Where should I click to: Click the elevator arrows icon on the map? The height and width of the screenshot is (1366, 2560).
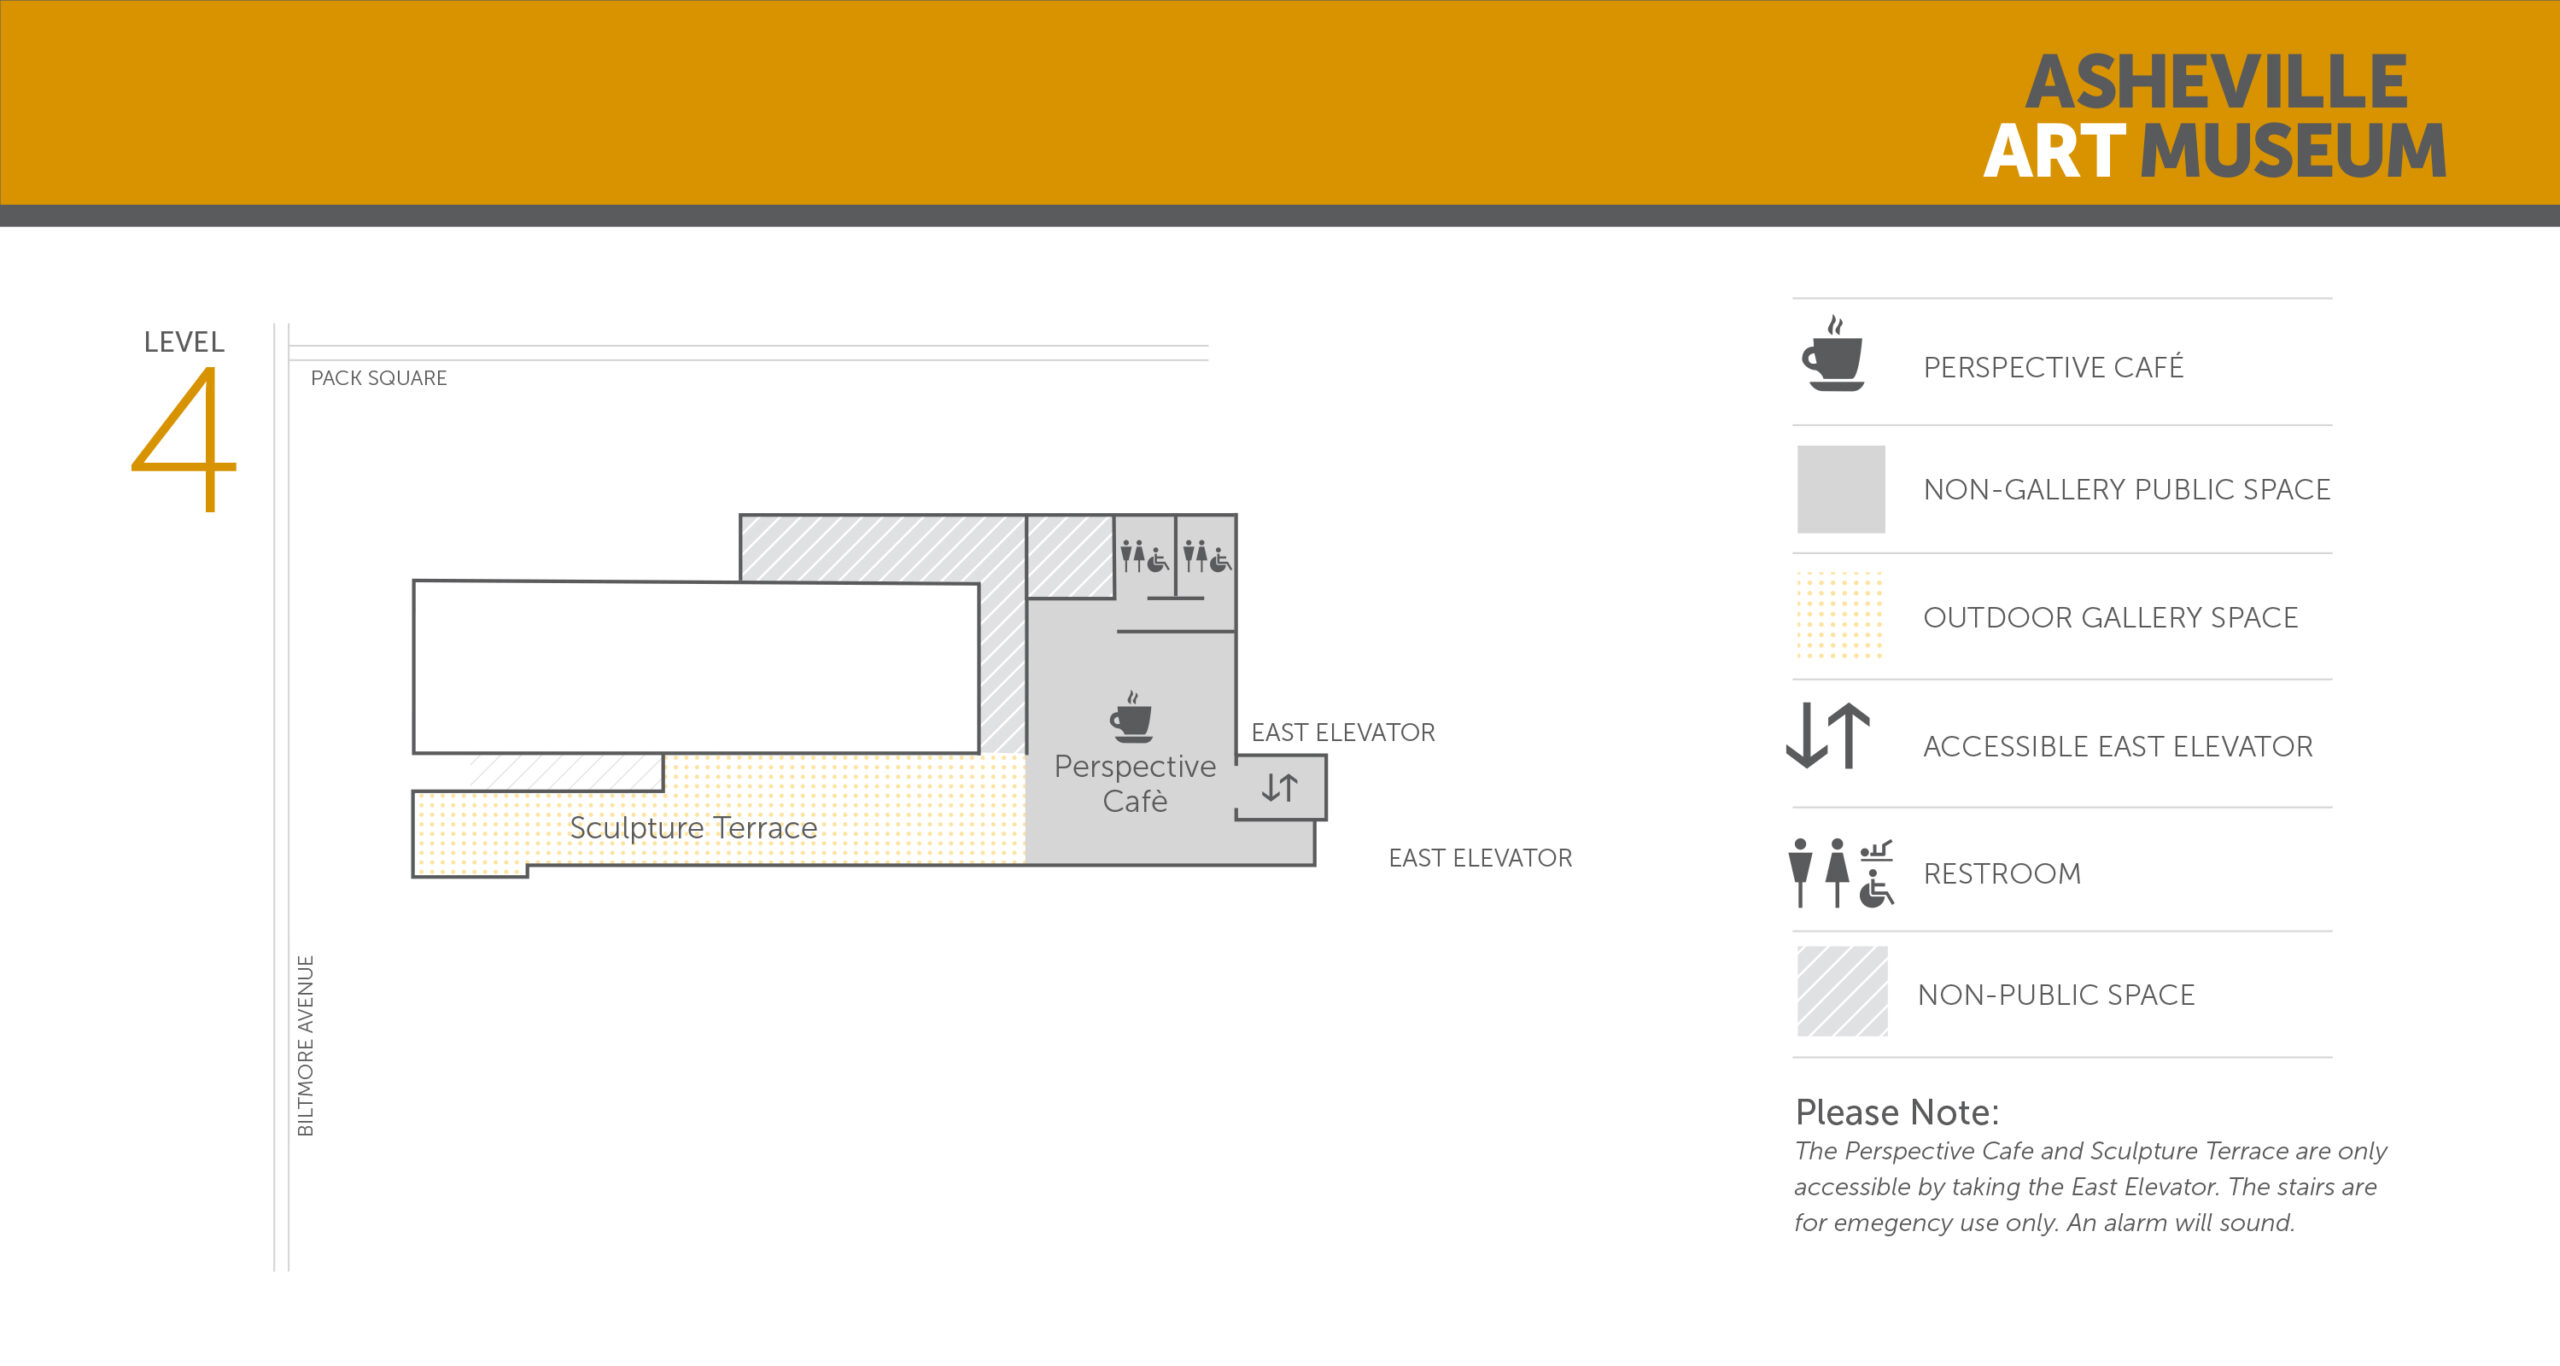click(1280, 788)
